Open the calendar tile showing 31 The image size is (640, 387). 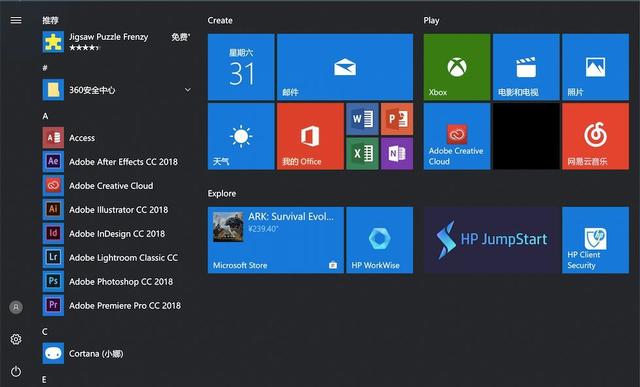[241, 67]
